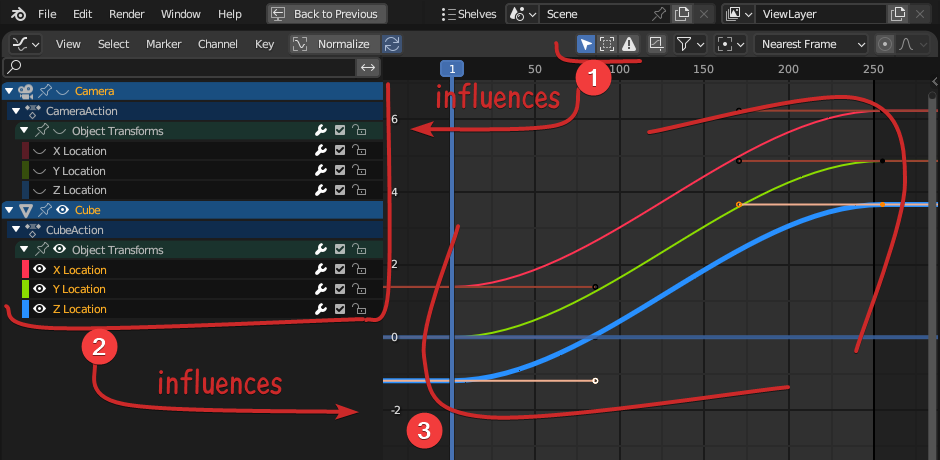Collapse Camera's Object Transforms group
This screenshot has width=940, height=460.
click(24, 131)
